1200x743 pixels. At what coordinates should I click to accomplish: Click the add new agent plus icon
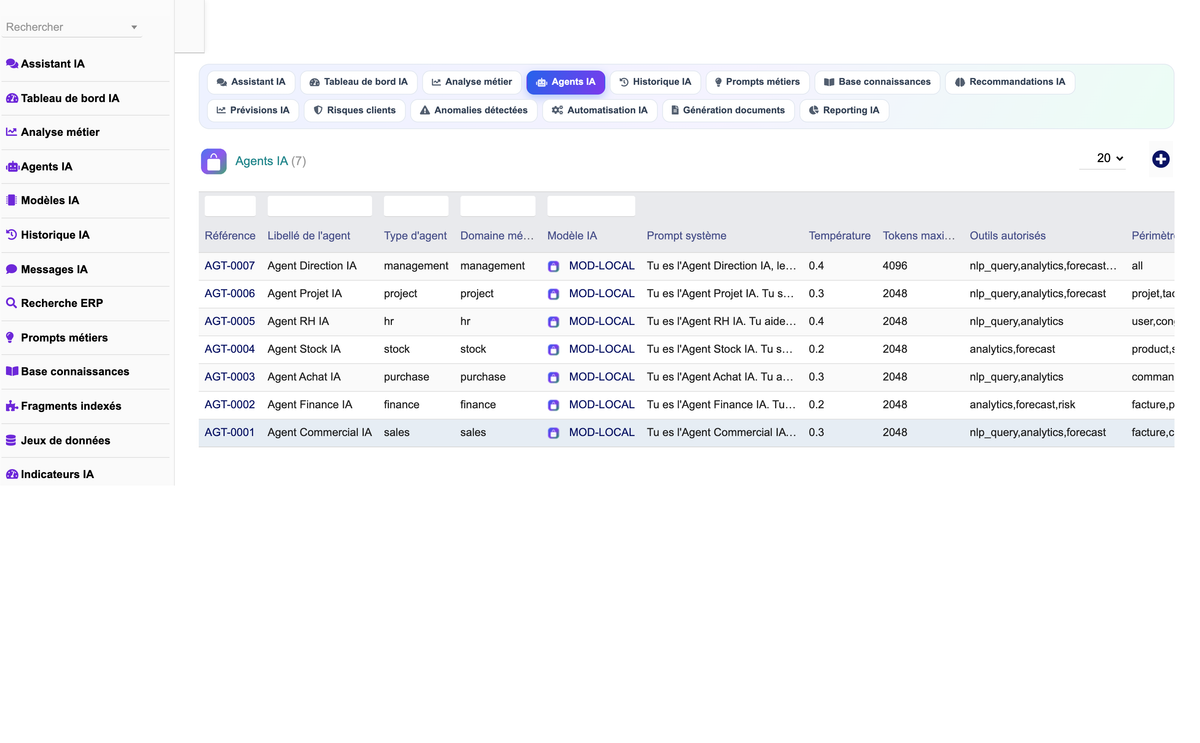pos(1160,159)
